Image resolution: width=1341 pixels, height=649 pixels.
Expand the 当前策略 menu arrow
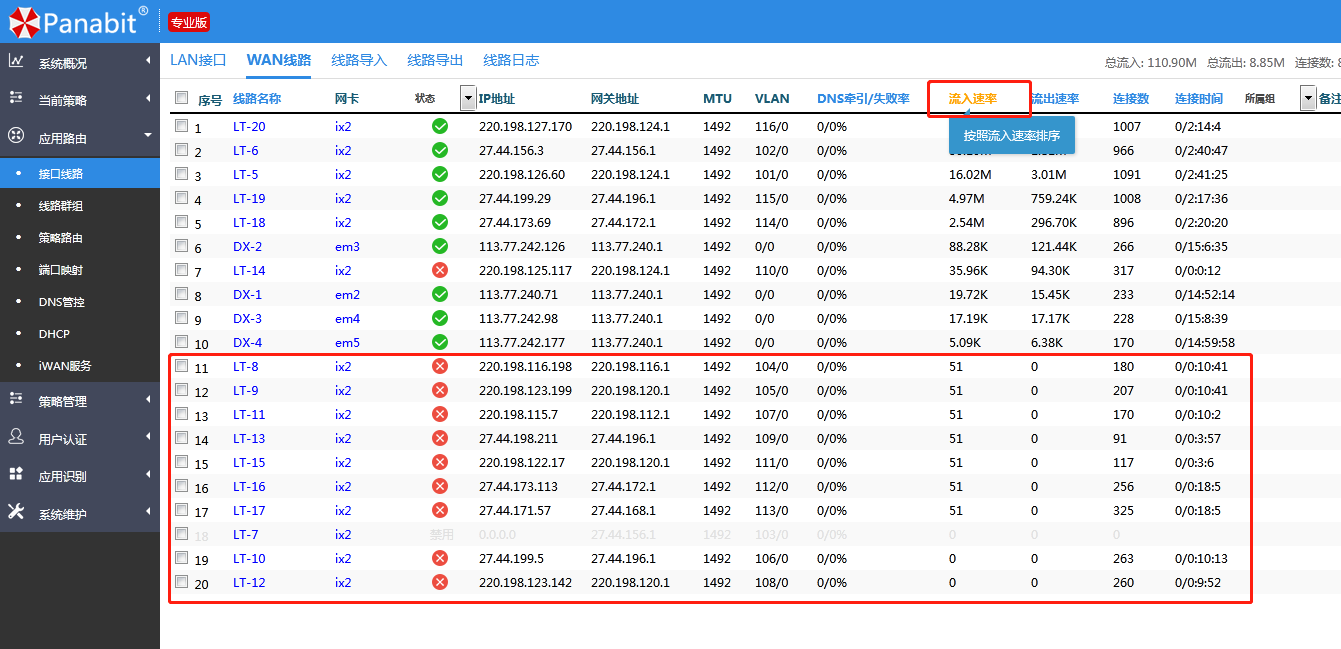point(148,99)
